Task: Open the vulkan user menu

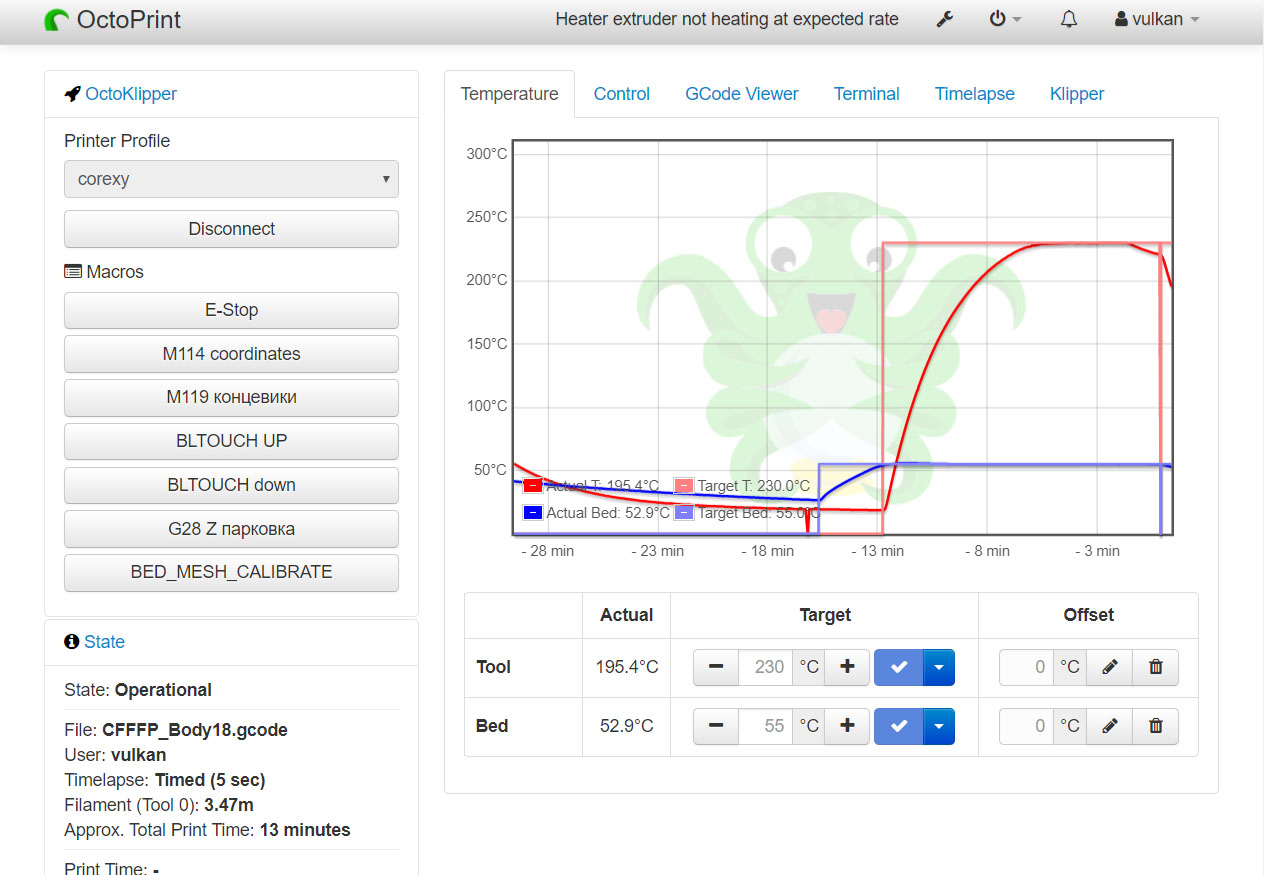Action: tap(1157, 19)
